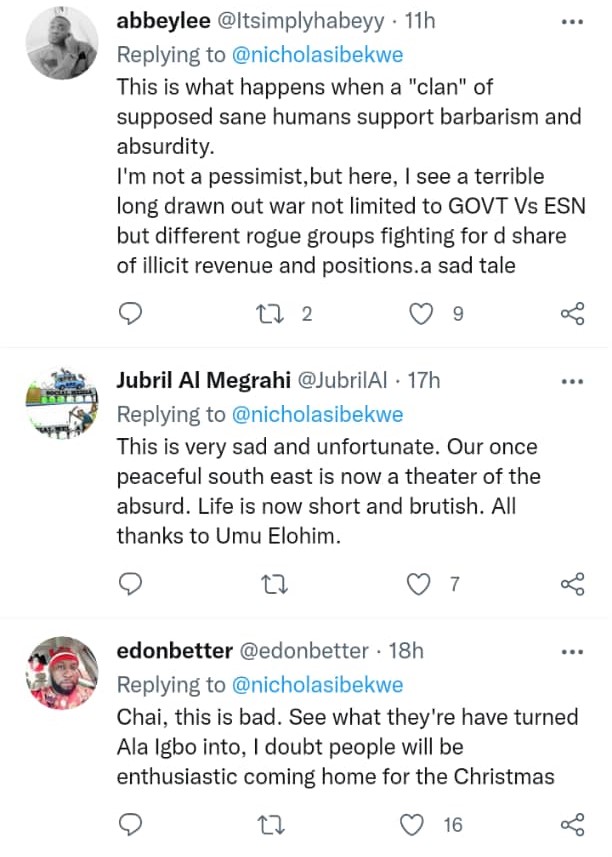The height and width of the screenshot is (857, 612).
Task: Open more options for abbeylee's tweet
Action: click(571, 20)
